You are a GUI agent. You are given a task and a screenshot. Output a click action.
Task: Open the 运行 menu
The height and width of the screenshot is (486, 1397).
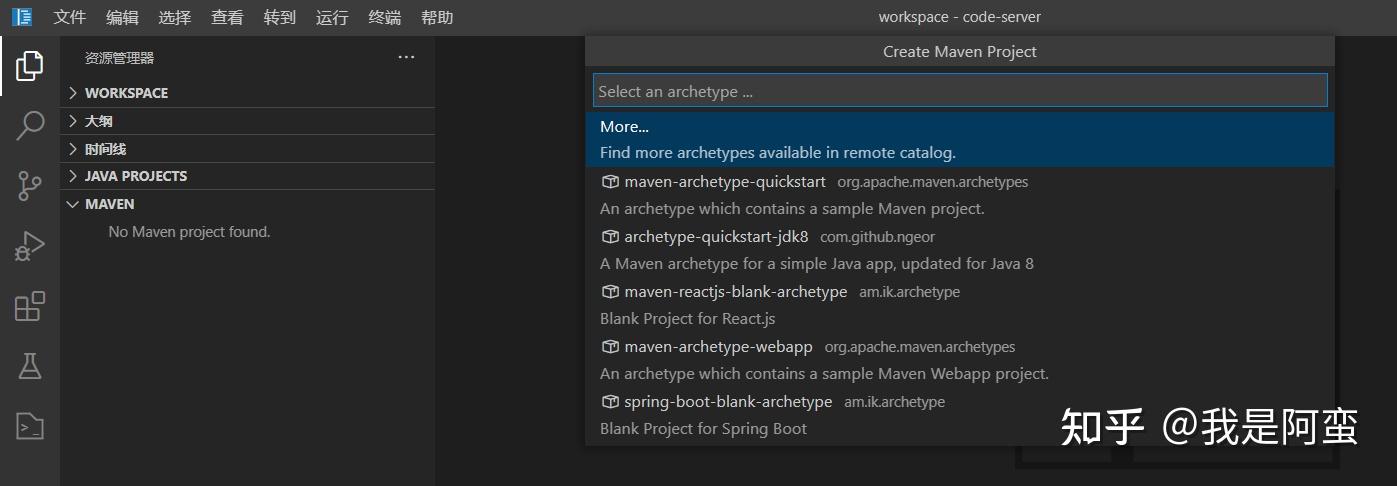pyautogui.click(x=332, y=17)
